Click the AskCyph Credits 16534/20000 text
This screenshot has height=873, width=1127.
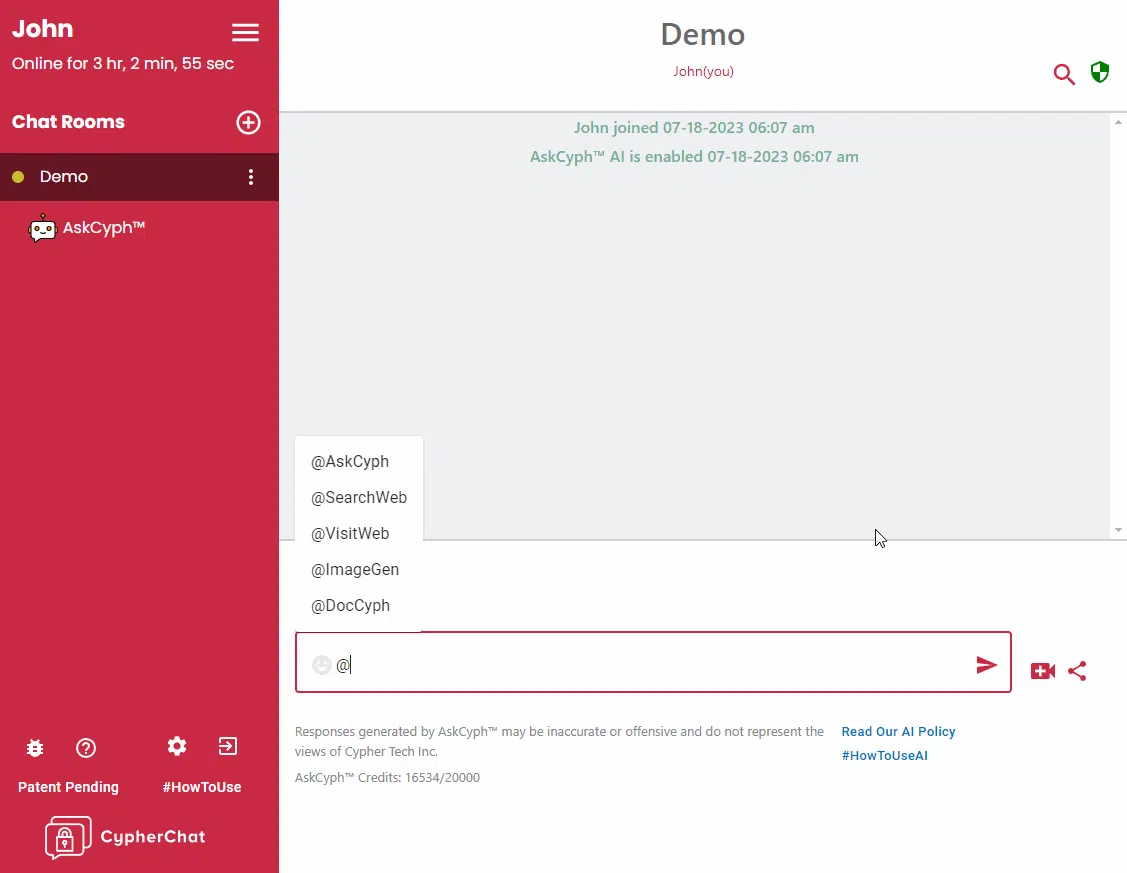[x=387, y=777]
